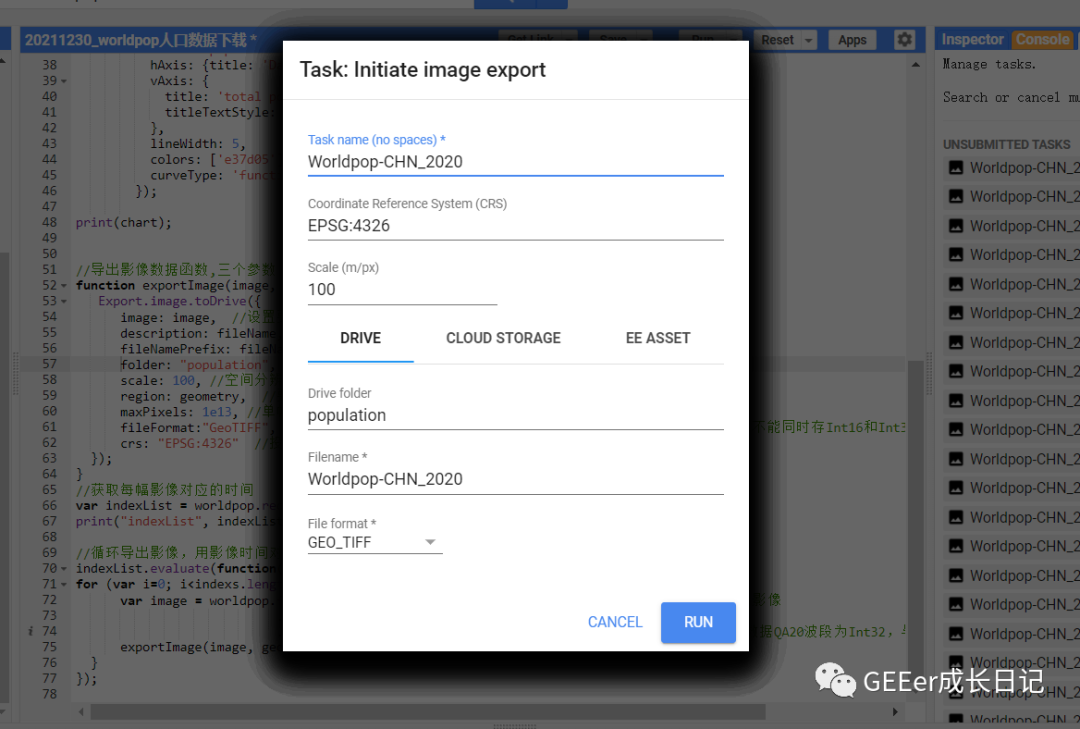
Task: Click the 'region: geometry,' code line
Action: point(183,396)
